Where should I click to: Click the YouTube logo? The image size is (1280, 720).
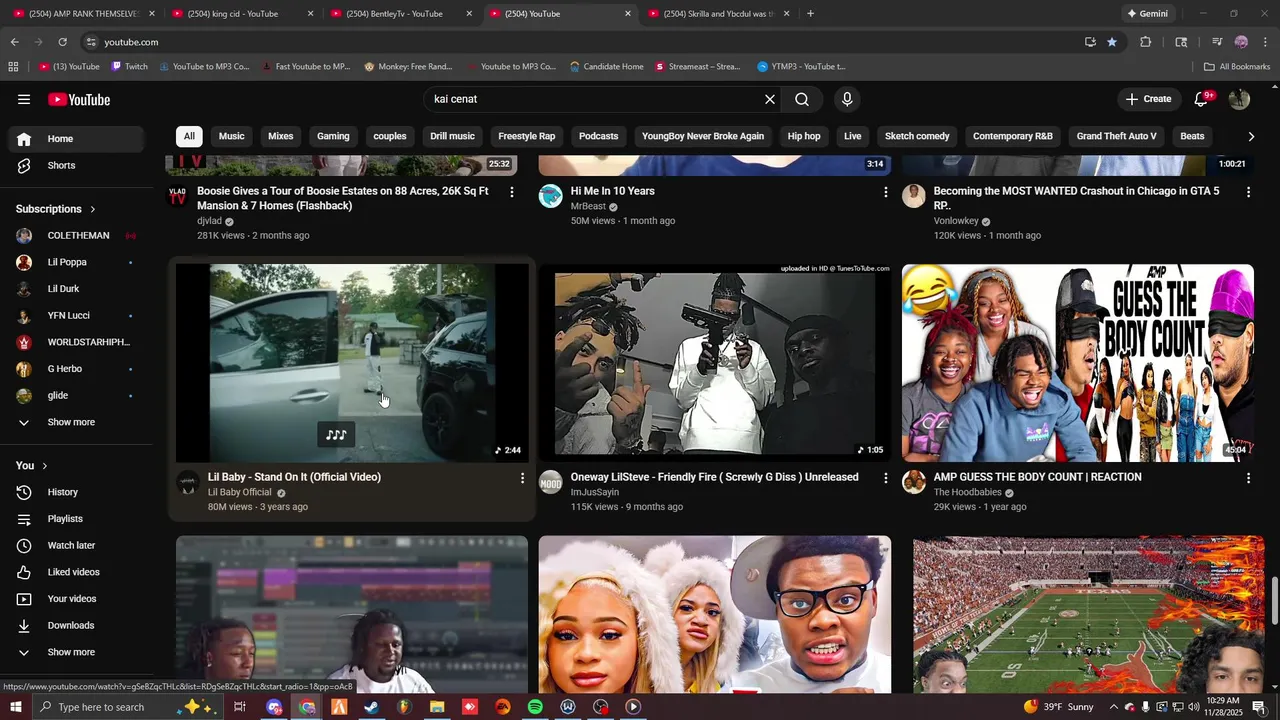click(79, 99)
